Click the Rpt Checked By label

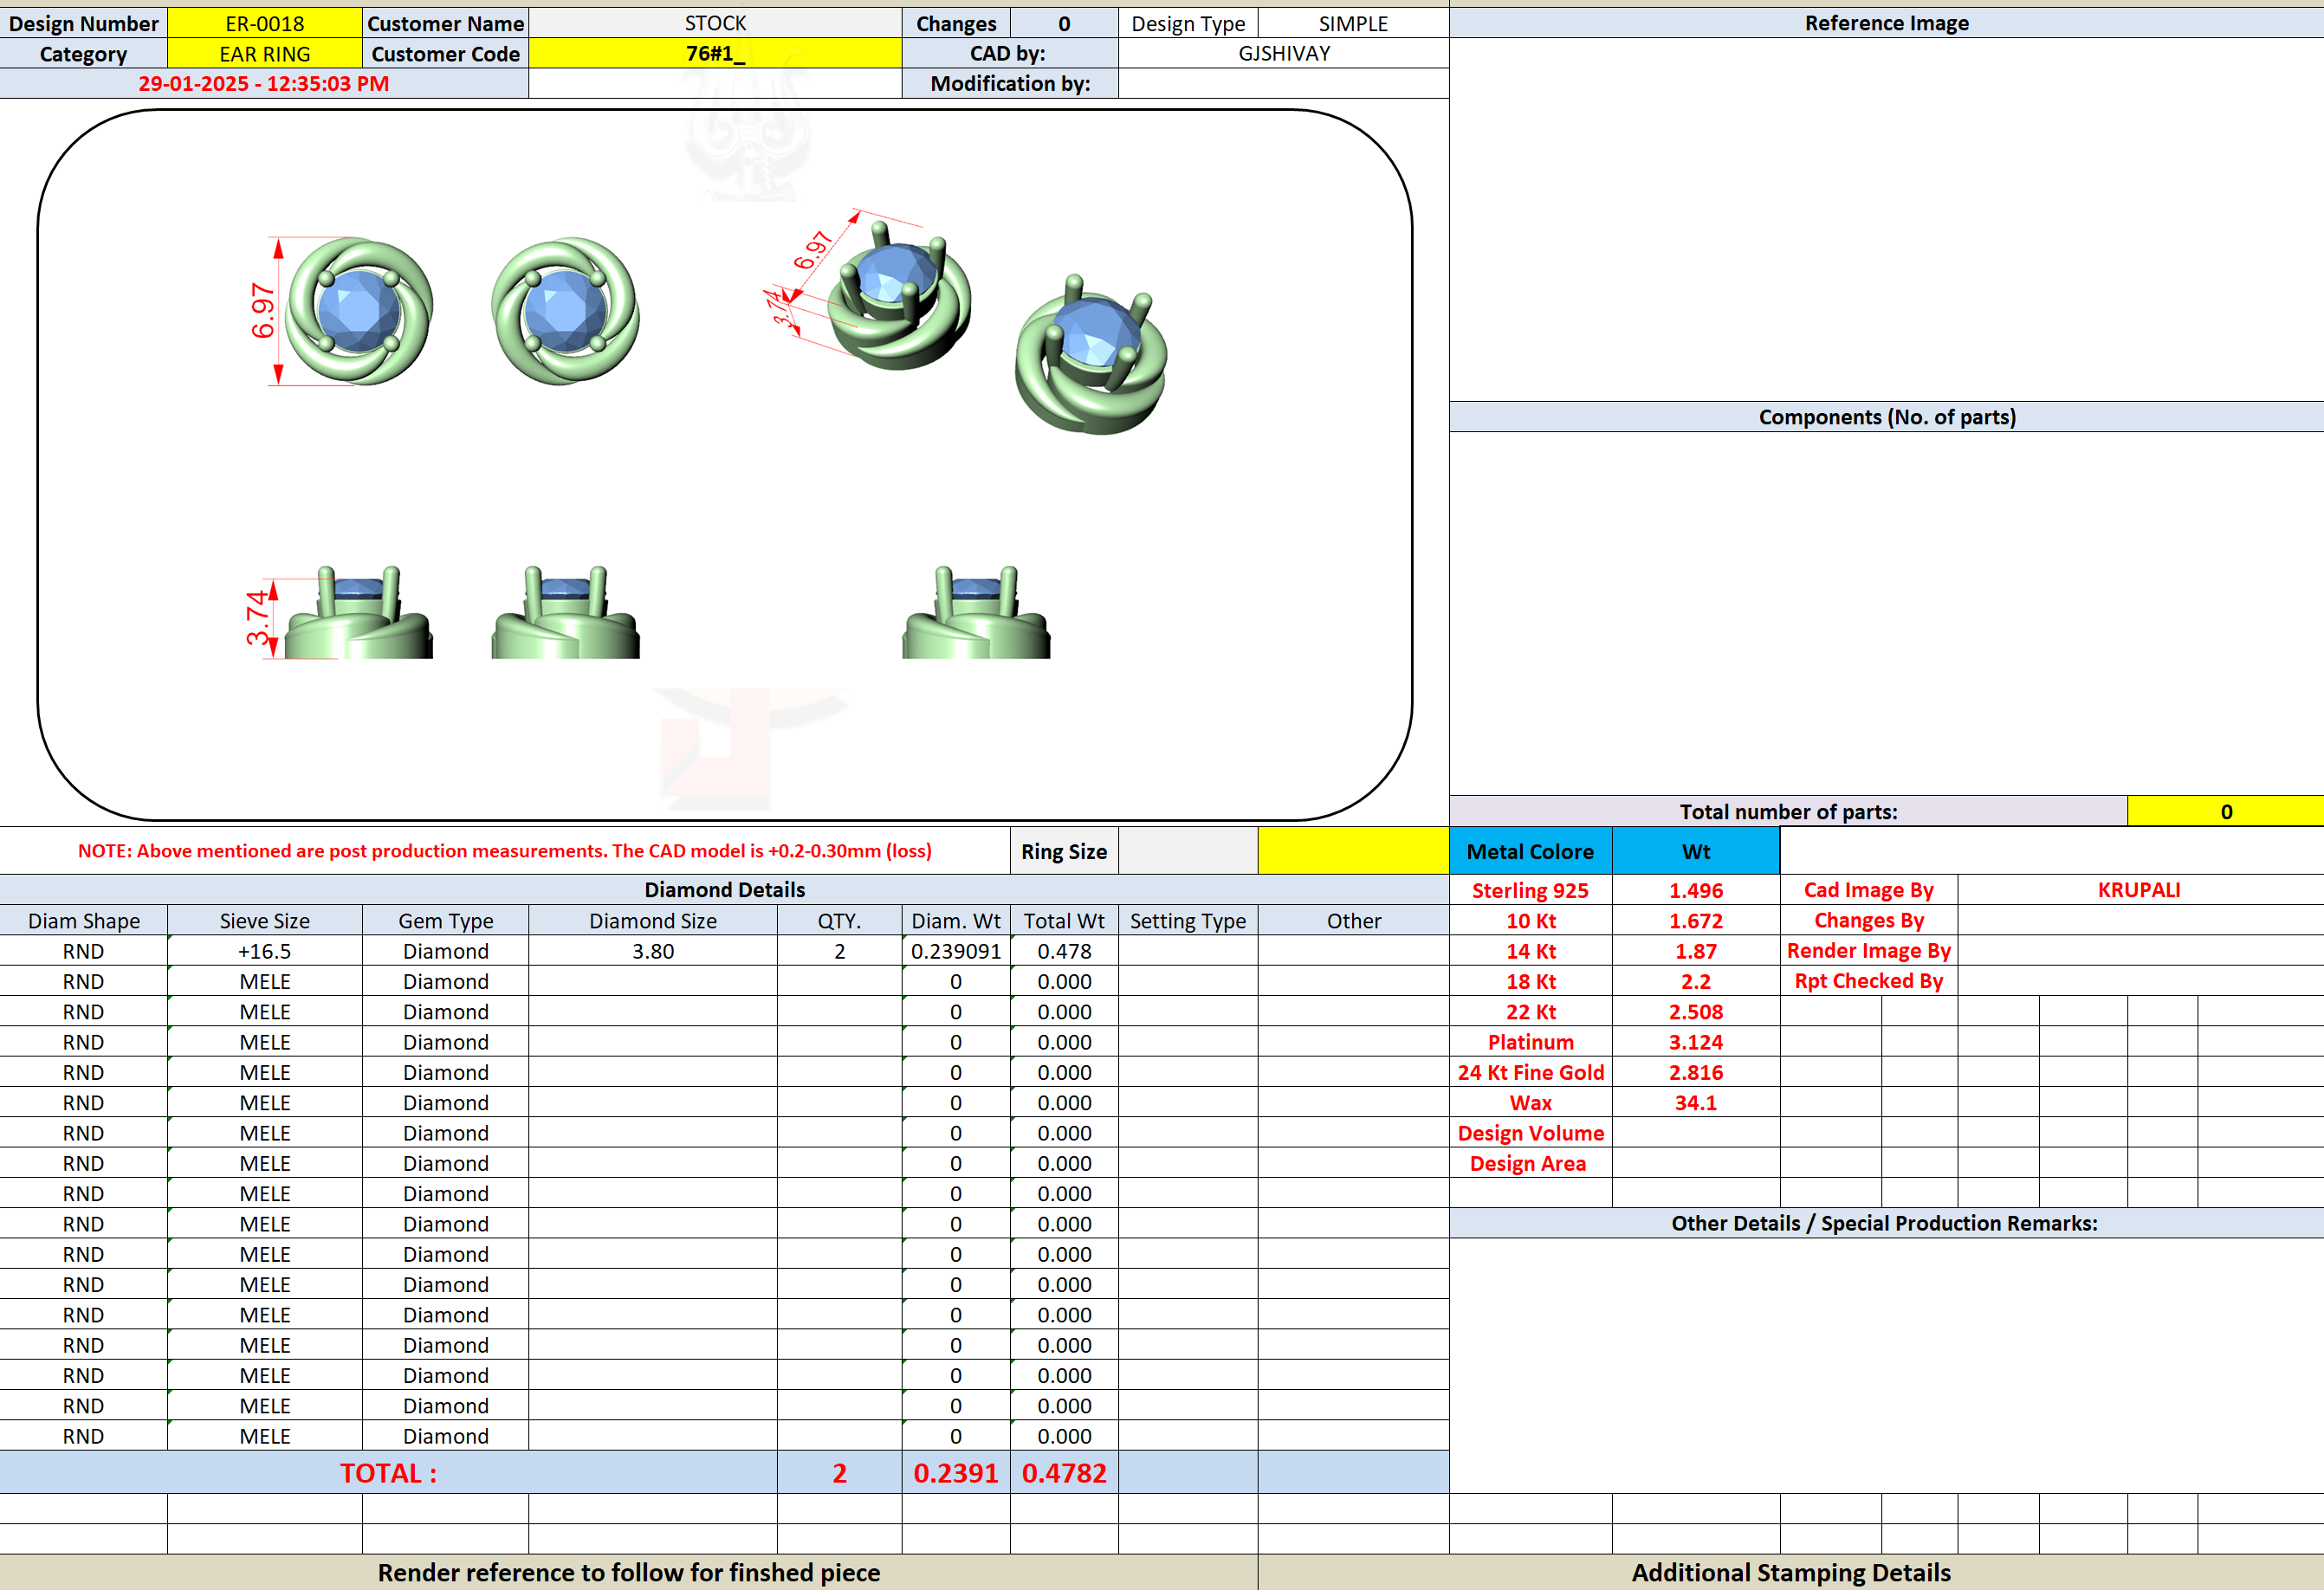coord(1868,981)
